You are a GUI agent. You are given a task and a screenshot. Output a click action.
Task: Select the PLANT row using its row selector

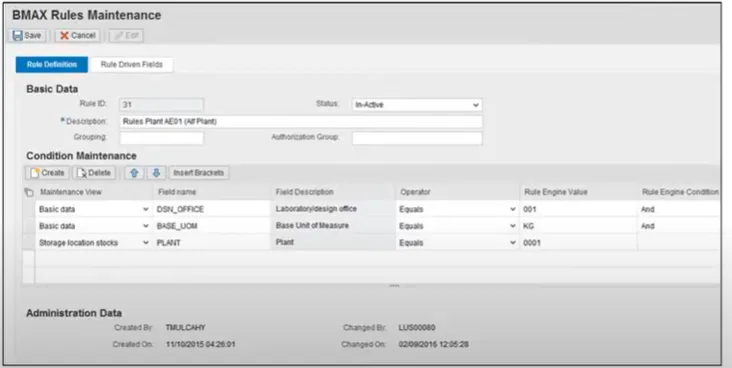coord(29,243)
